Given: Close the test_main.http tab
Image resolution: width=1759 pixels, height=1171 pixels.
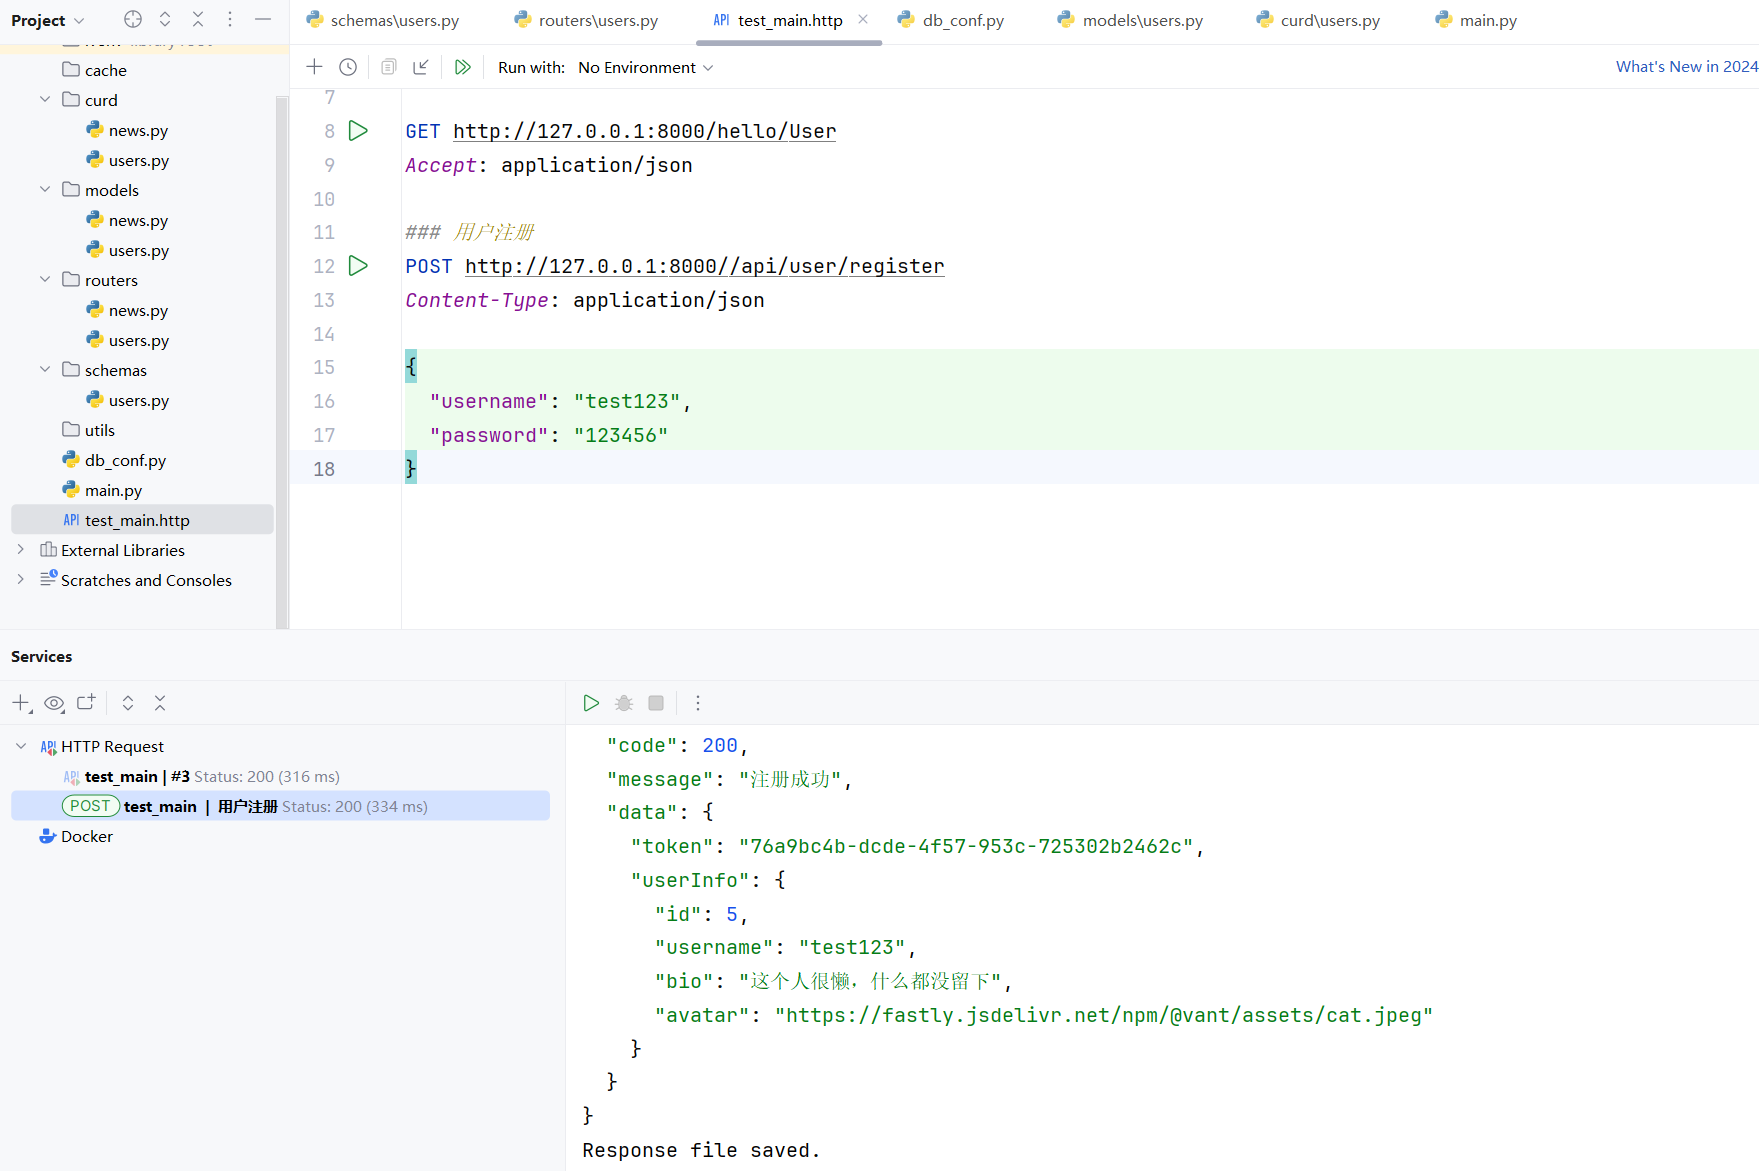Looking at the screenshot, I should tap(863, 19).
